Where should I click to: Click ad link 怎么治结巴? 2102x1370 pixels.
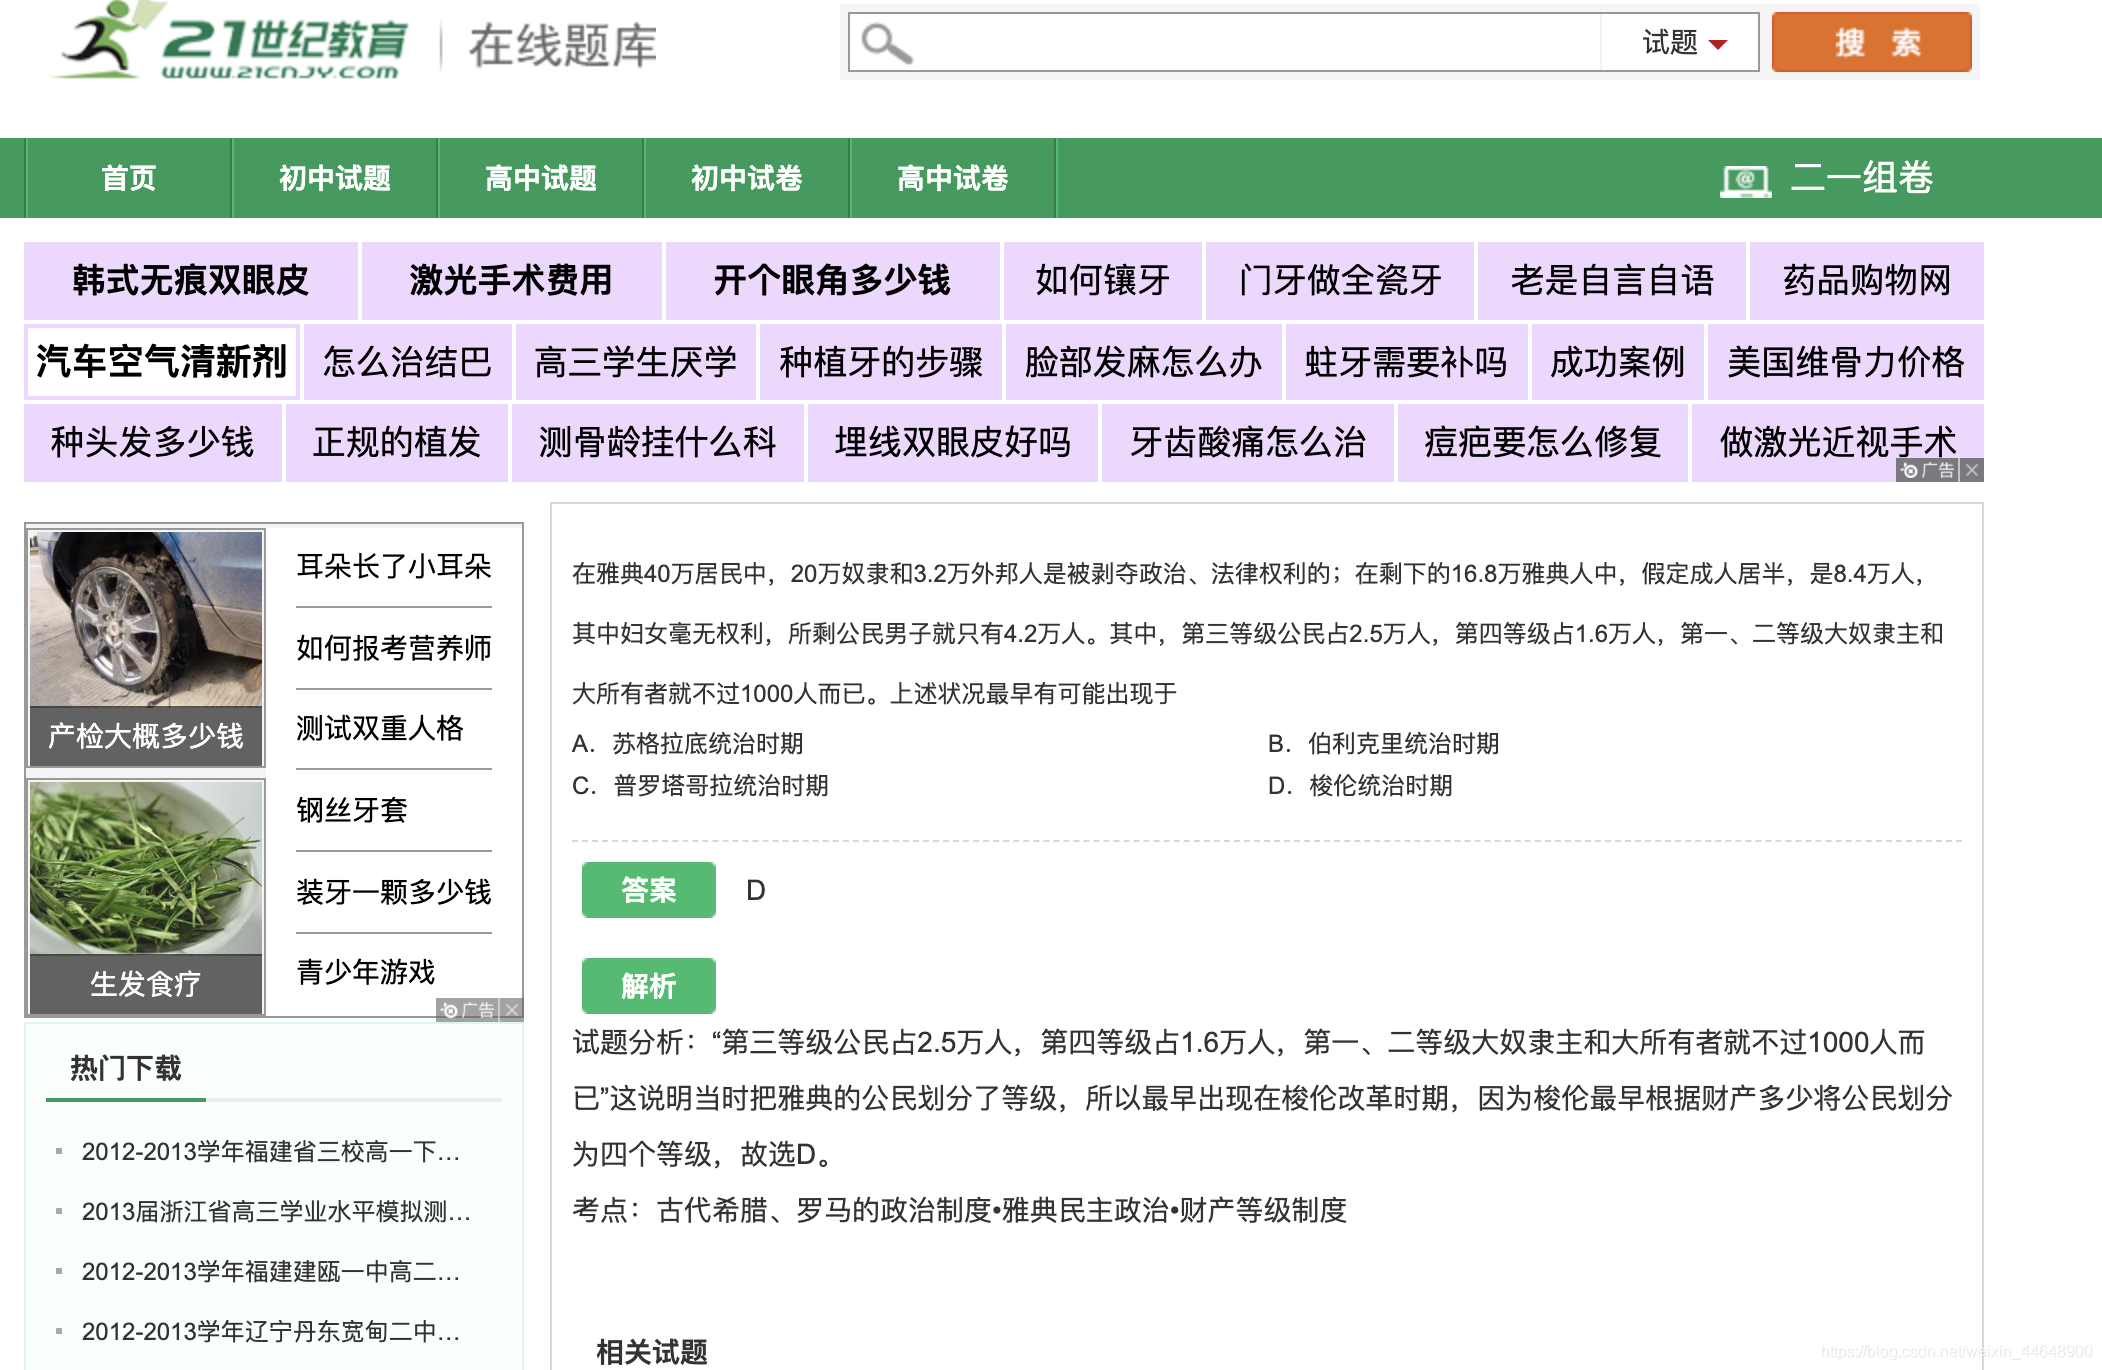coord(408,362)
